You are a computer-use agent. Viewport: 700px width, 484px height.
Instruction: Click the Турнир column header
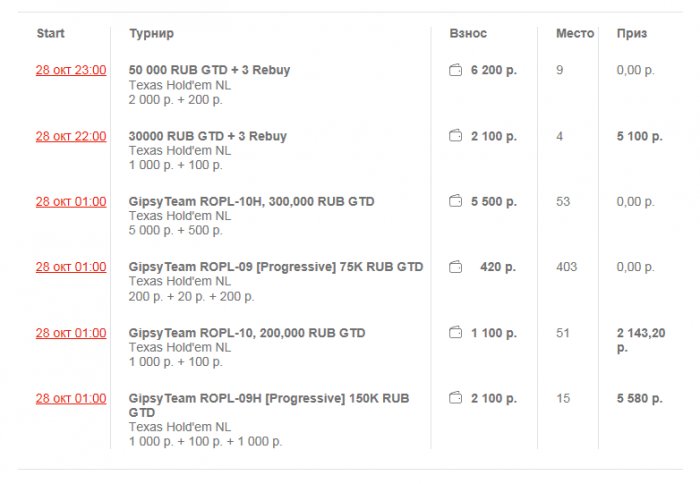click(151, 33)
